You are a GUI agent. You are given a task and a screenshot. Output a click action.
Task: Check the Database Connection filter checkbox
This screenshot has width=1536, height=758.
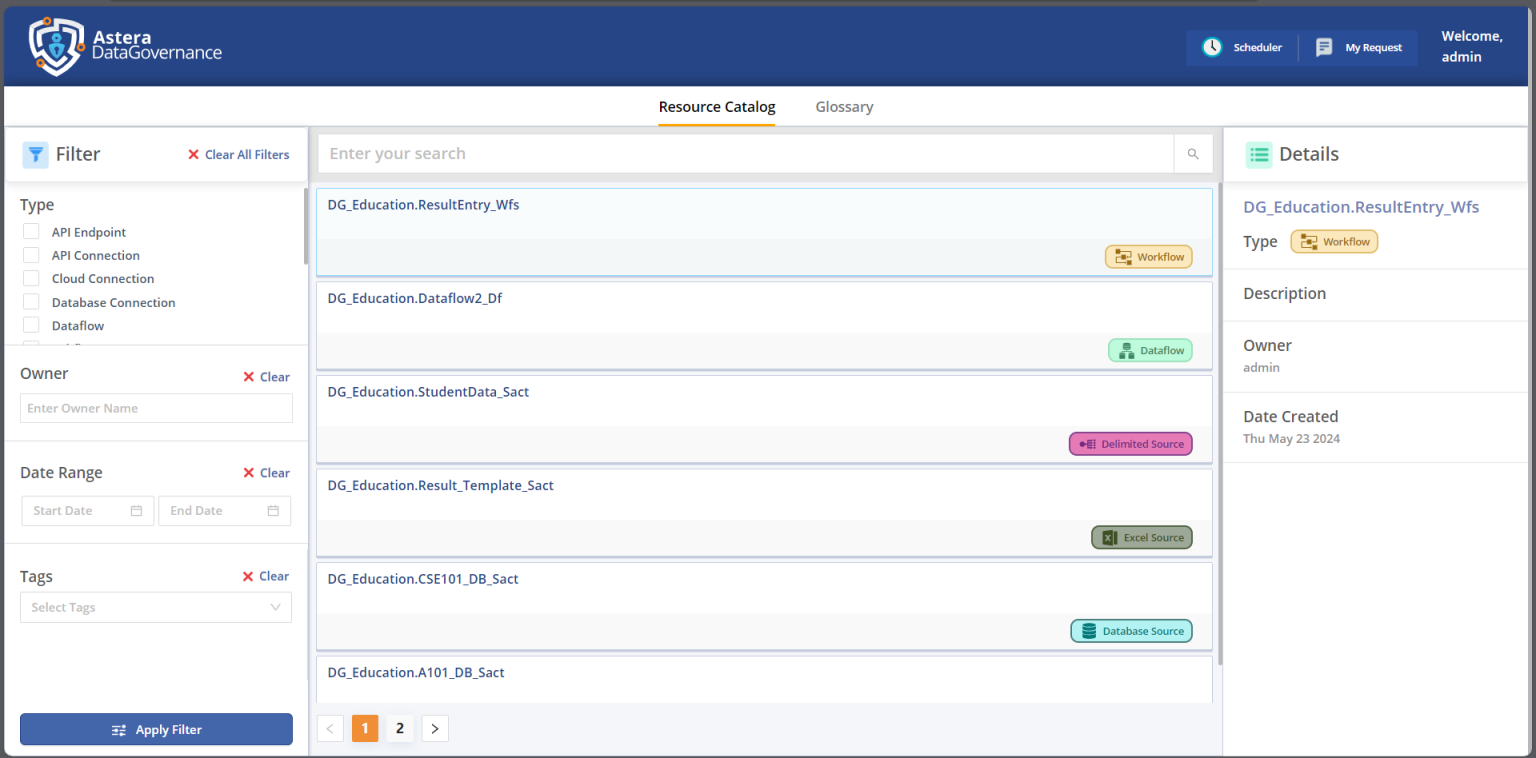31,302
